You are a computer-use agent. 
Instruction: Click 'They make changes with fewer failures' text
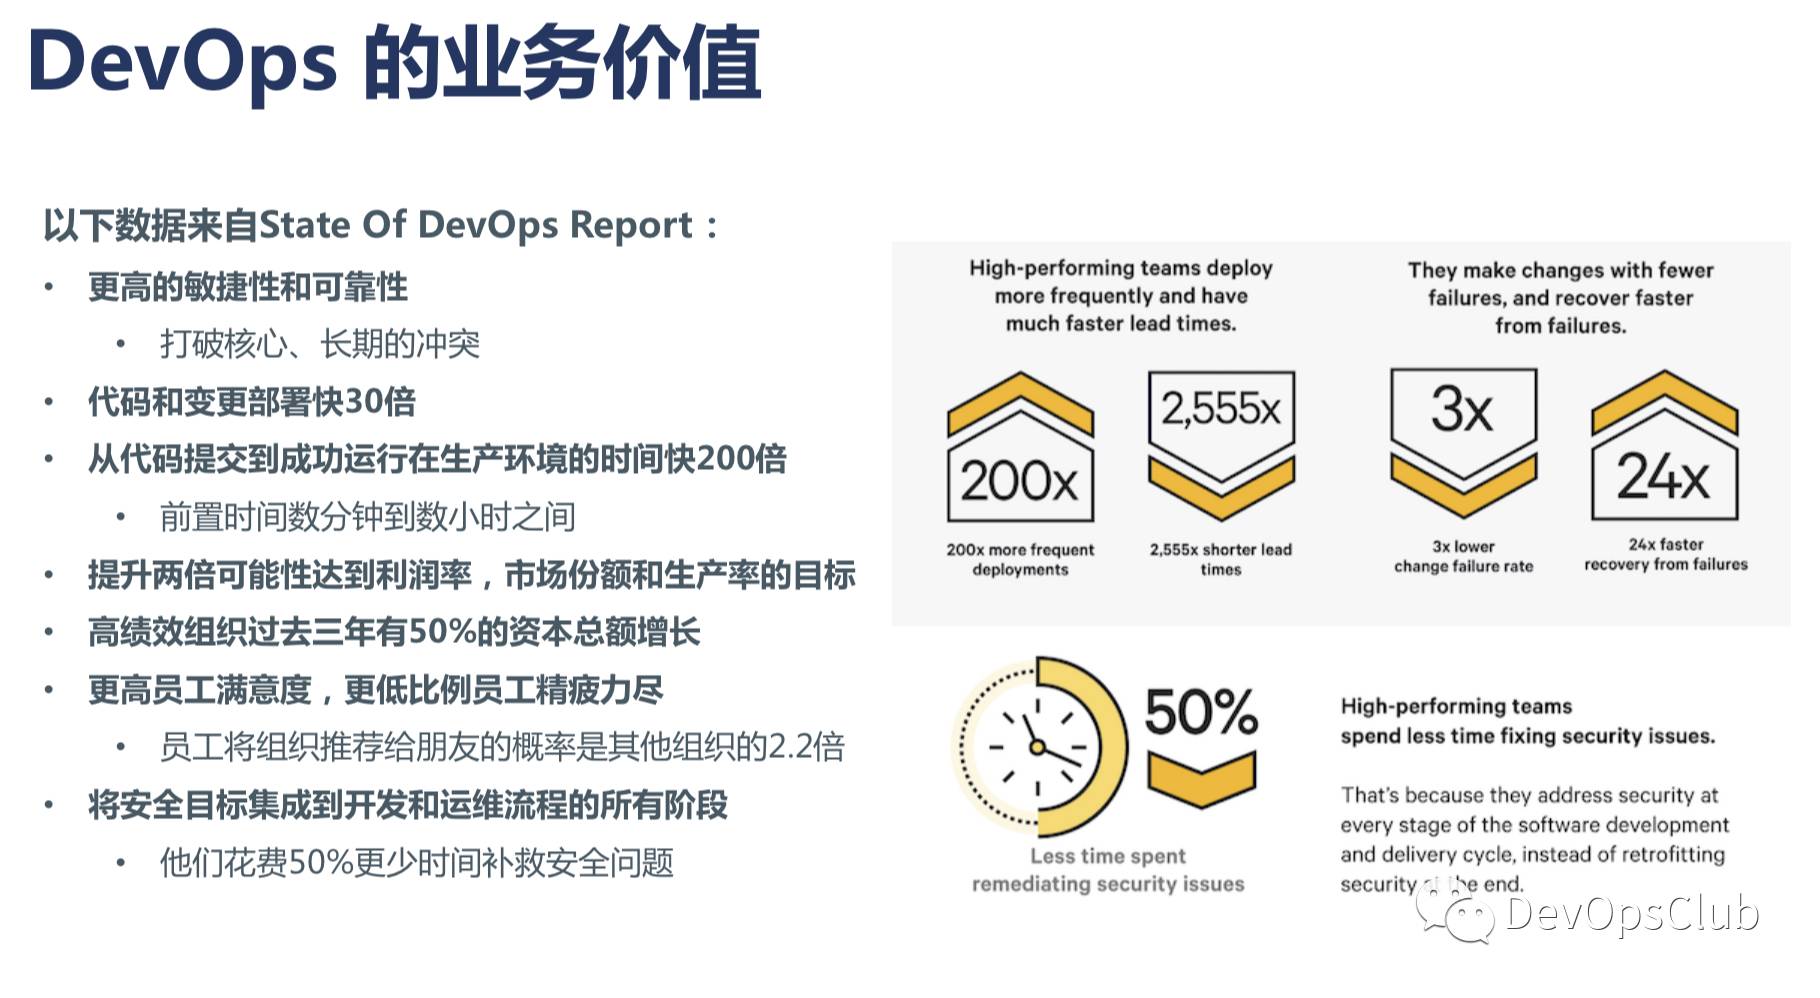coord(1561,298)
